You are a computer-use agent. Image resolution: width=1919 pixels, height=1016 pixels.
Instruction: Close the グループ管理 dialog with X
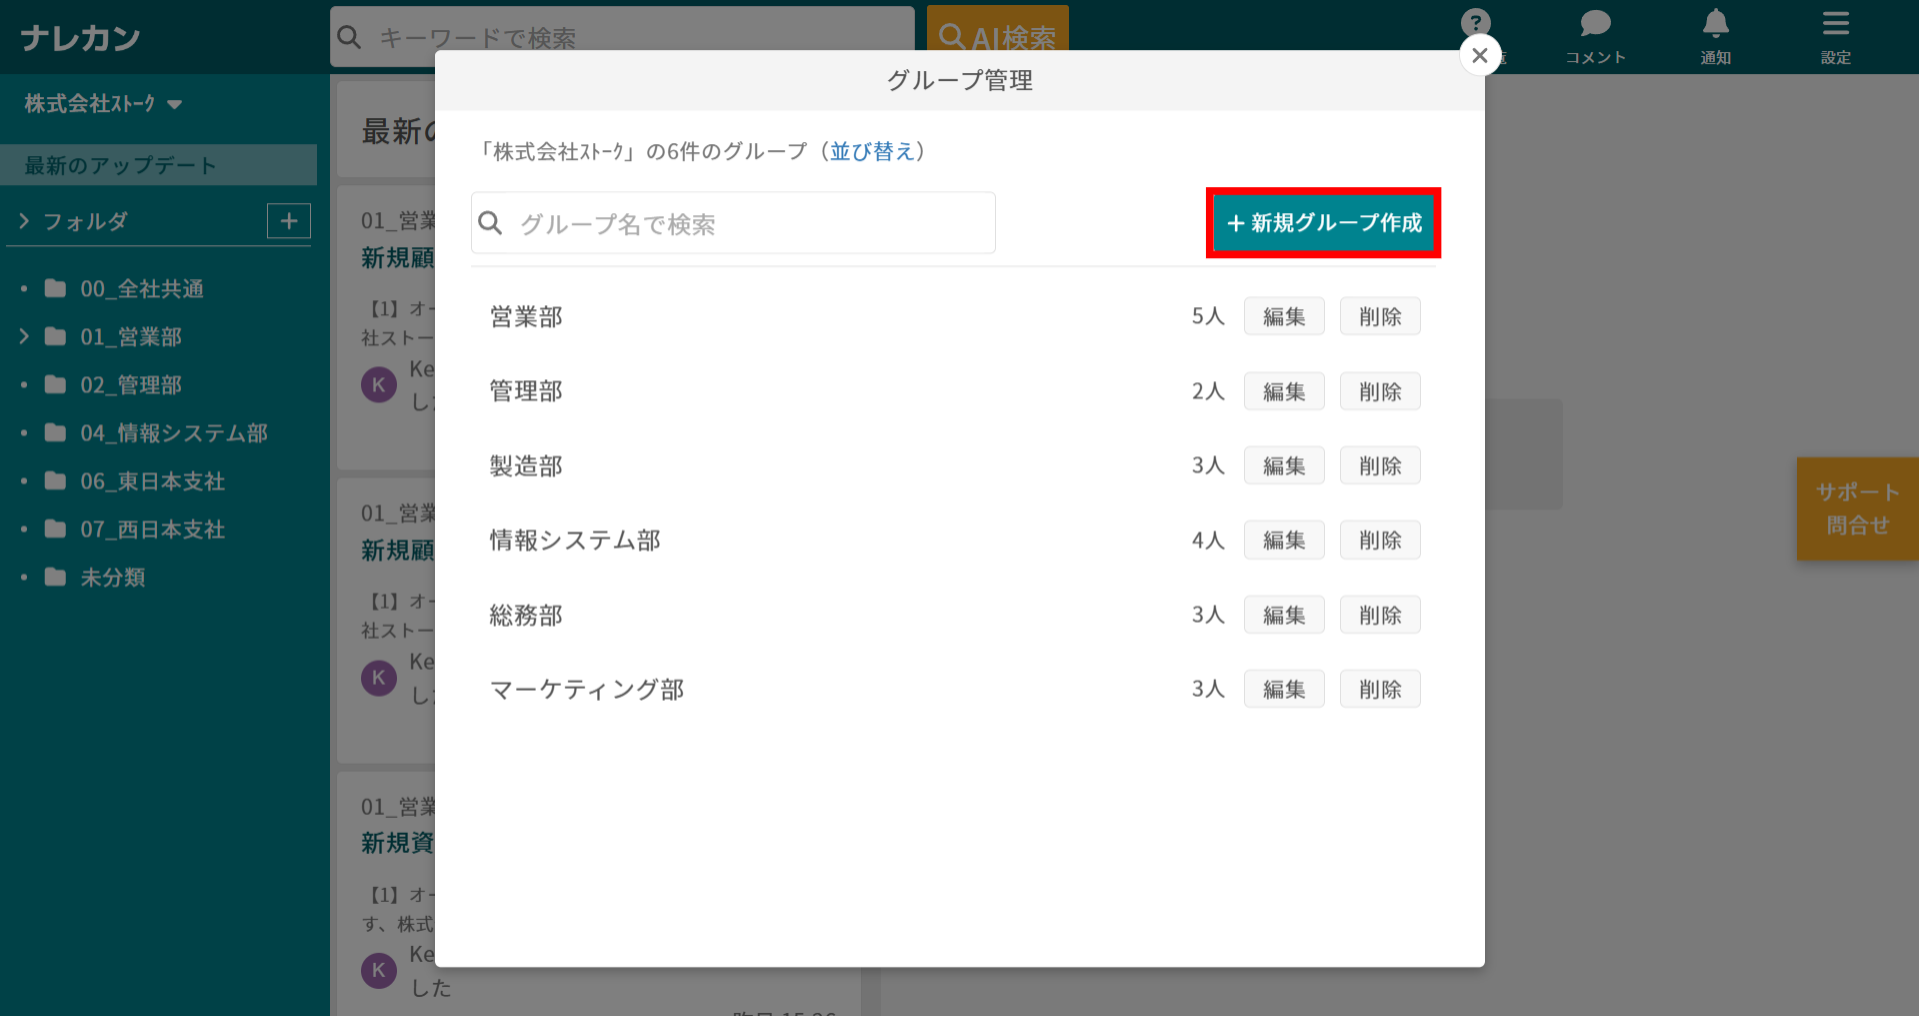pyautogui.click(x=1480, y=56)
